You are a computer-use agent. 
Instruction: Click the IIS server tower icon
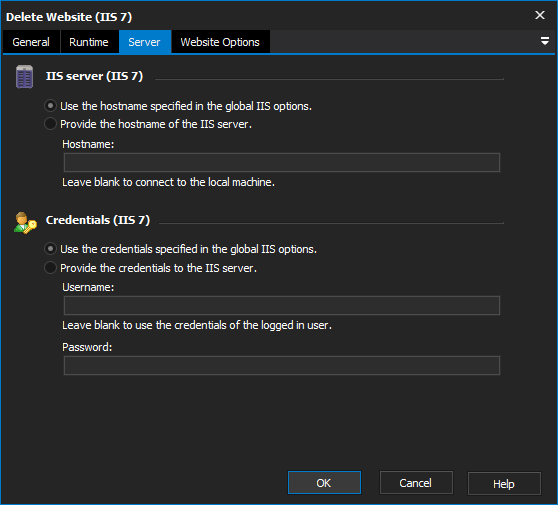tap(25, 77)
